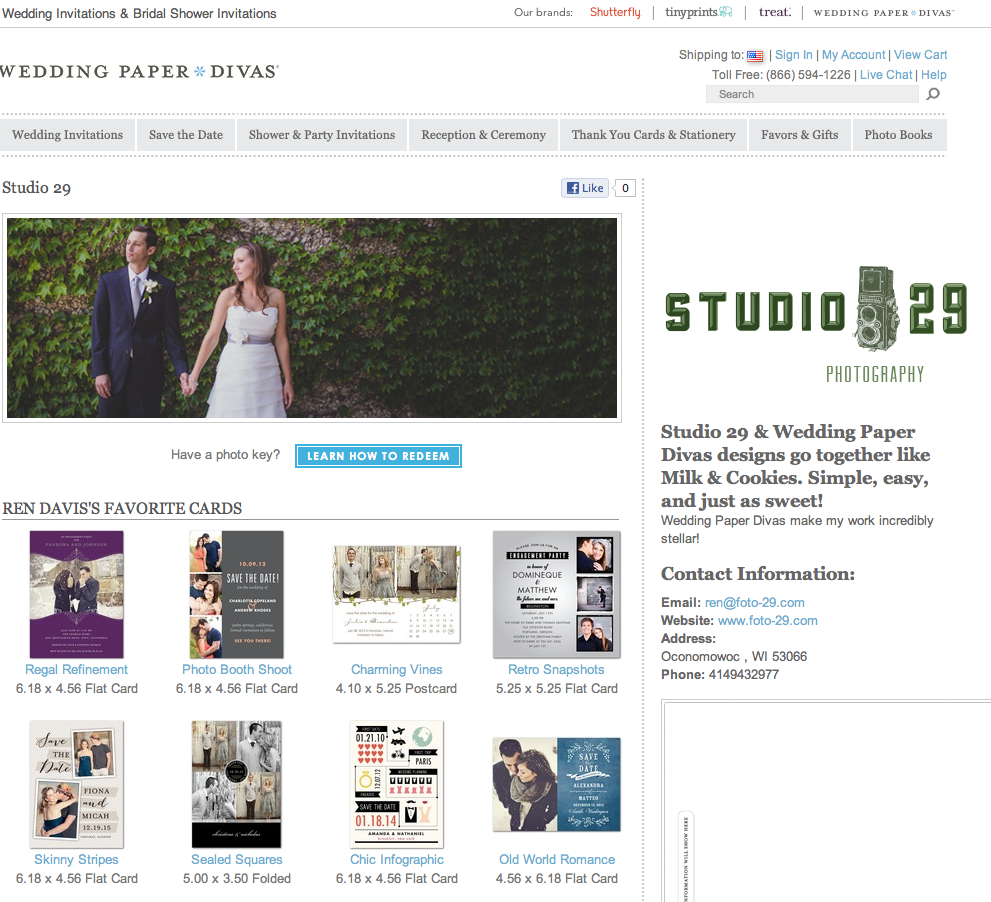Click '4.10 x 5.25 Postcard' text

tap(396, 688)
